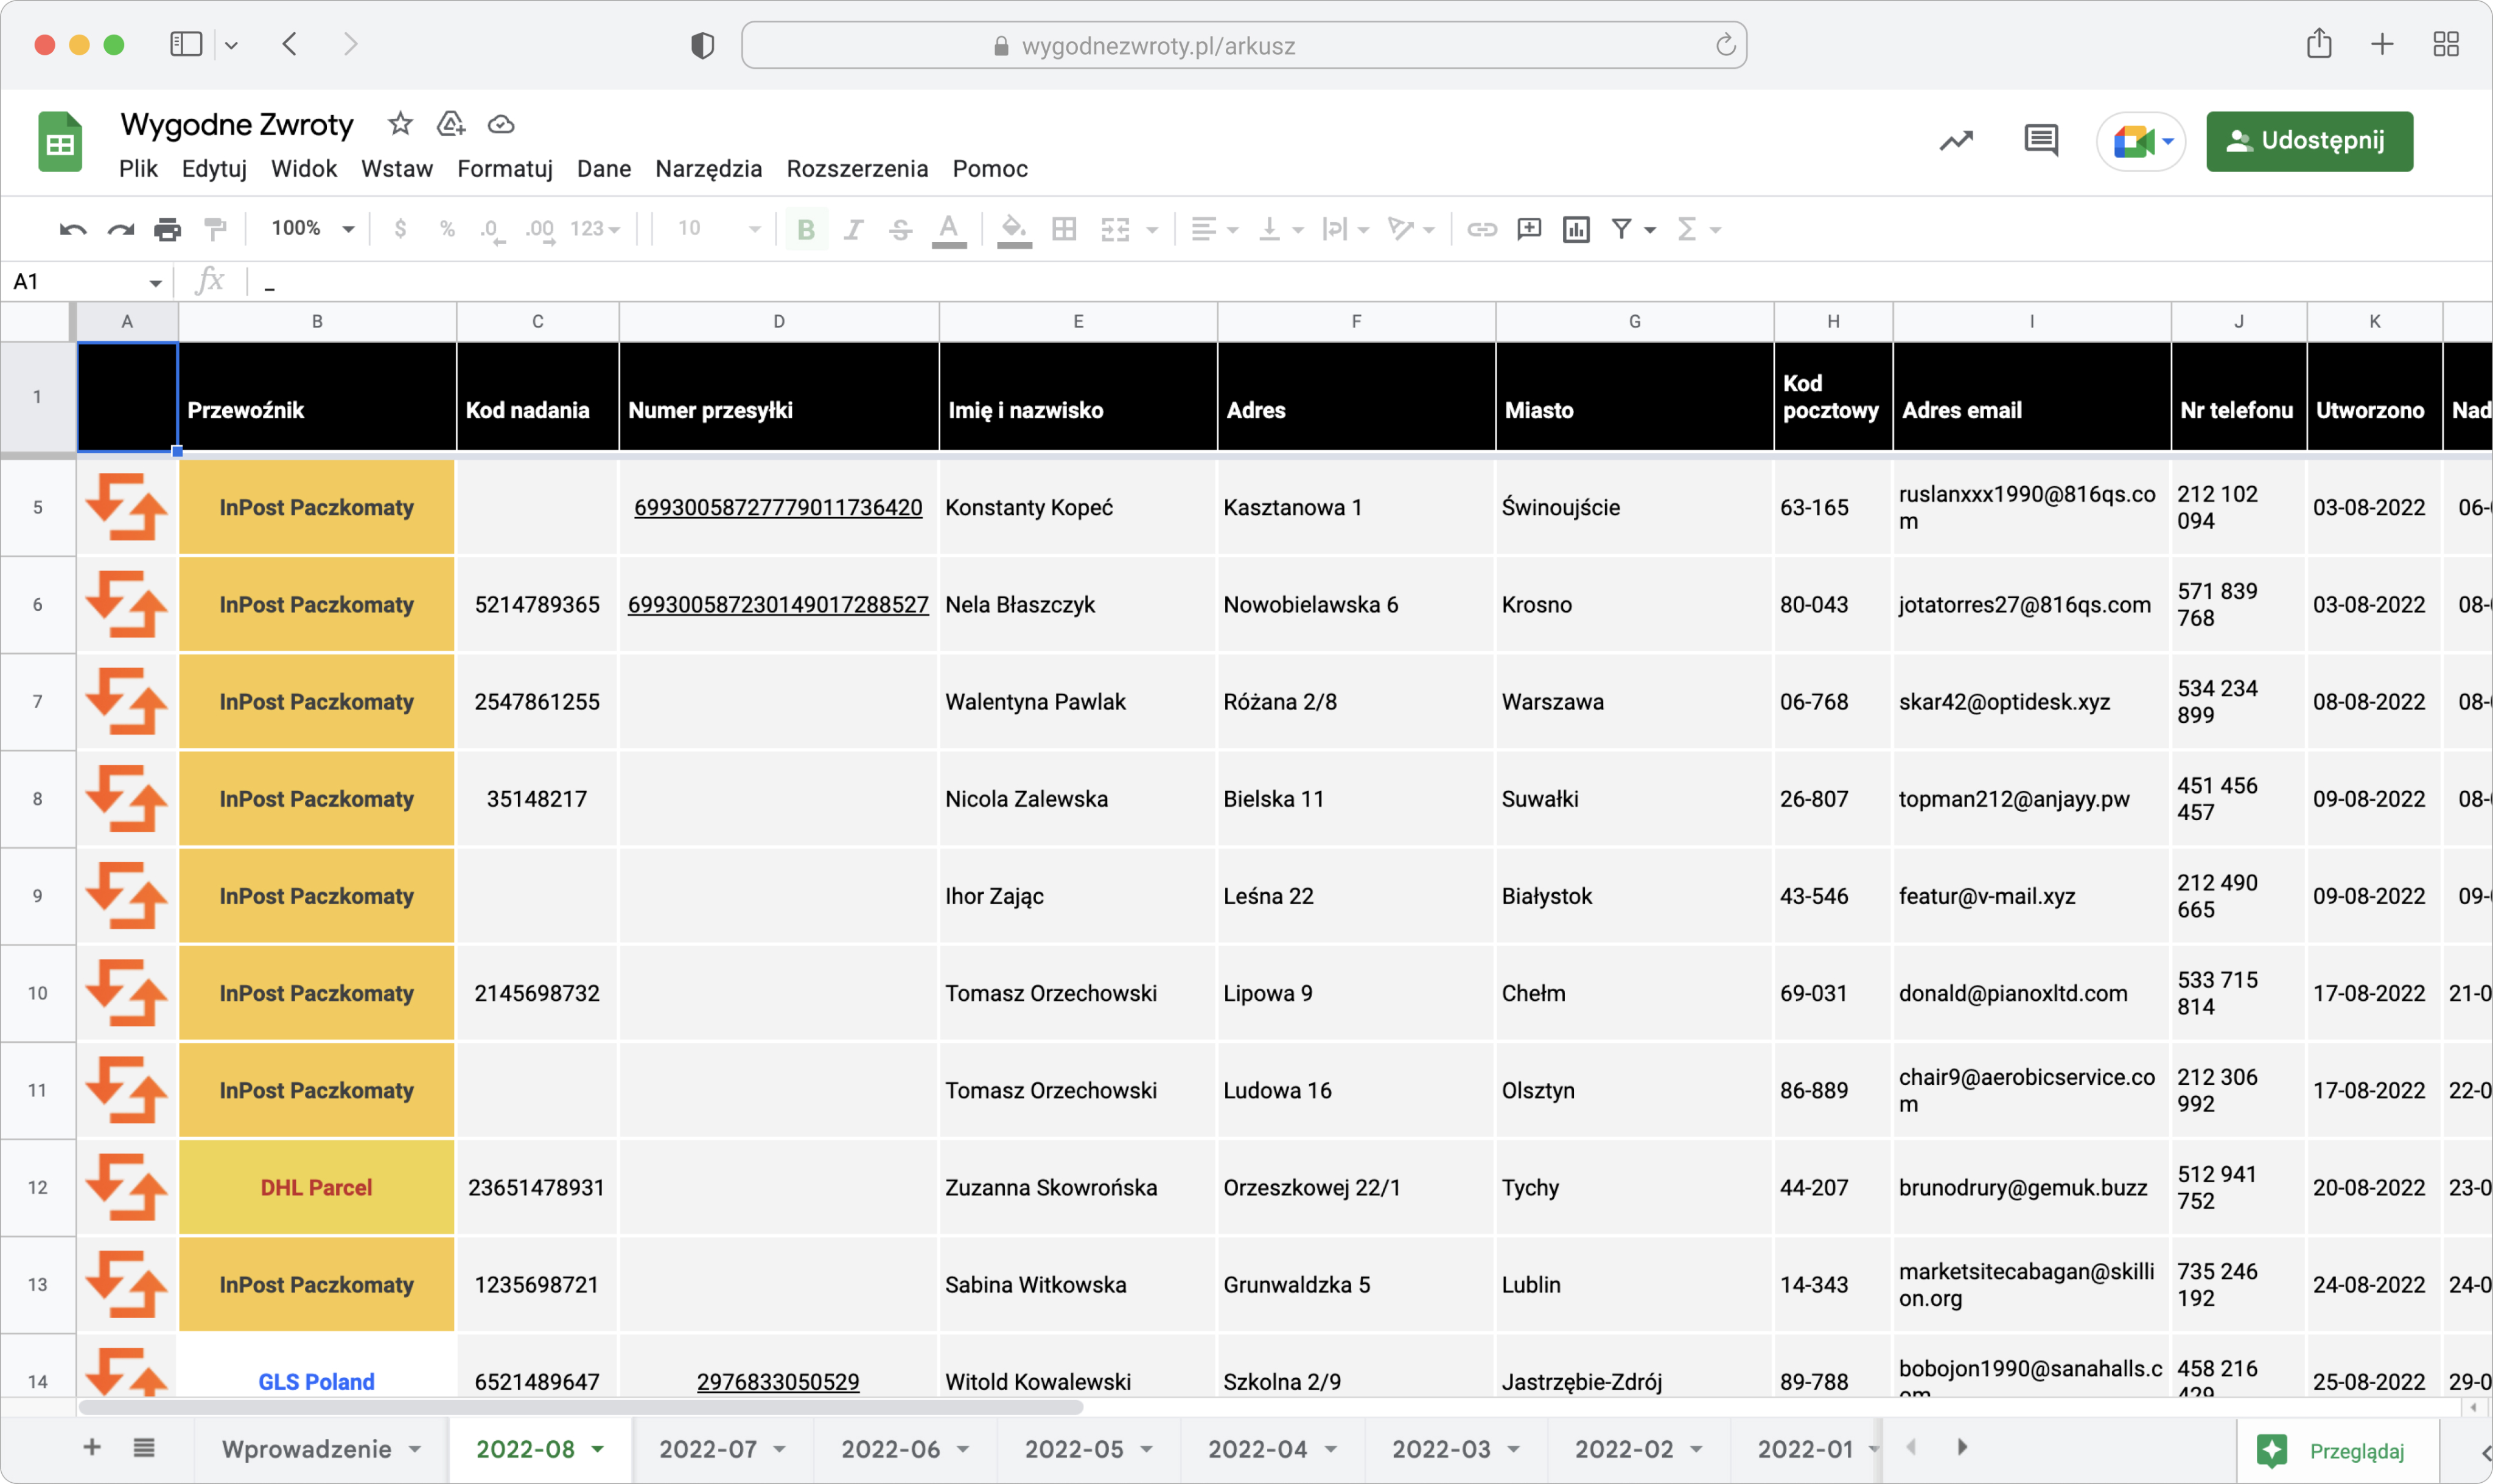
Task: Open the cell name box dropdown
Action: (155, 283)
